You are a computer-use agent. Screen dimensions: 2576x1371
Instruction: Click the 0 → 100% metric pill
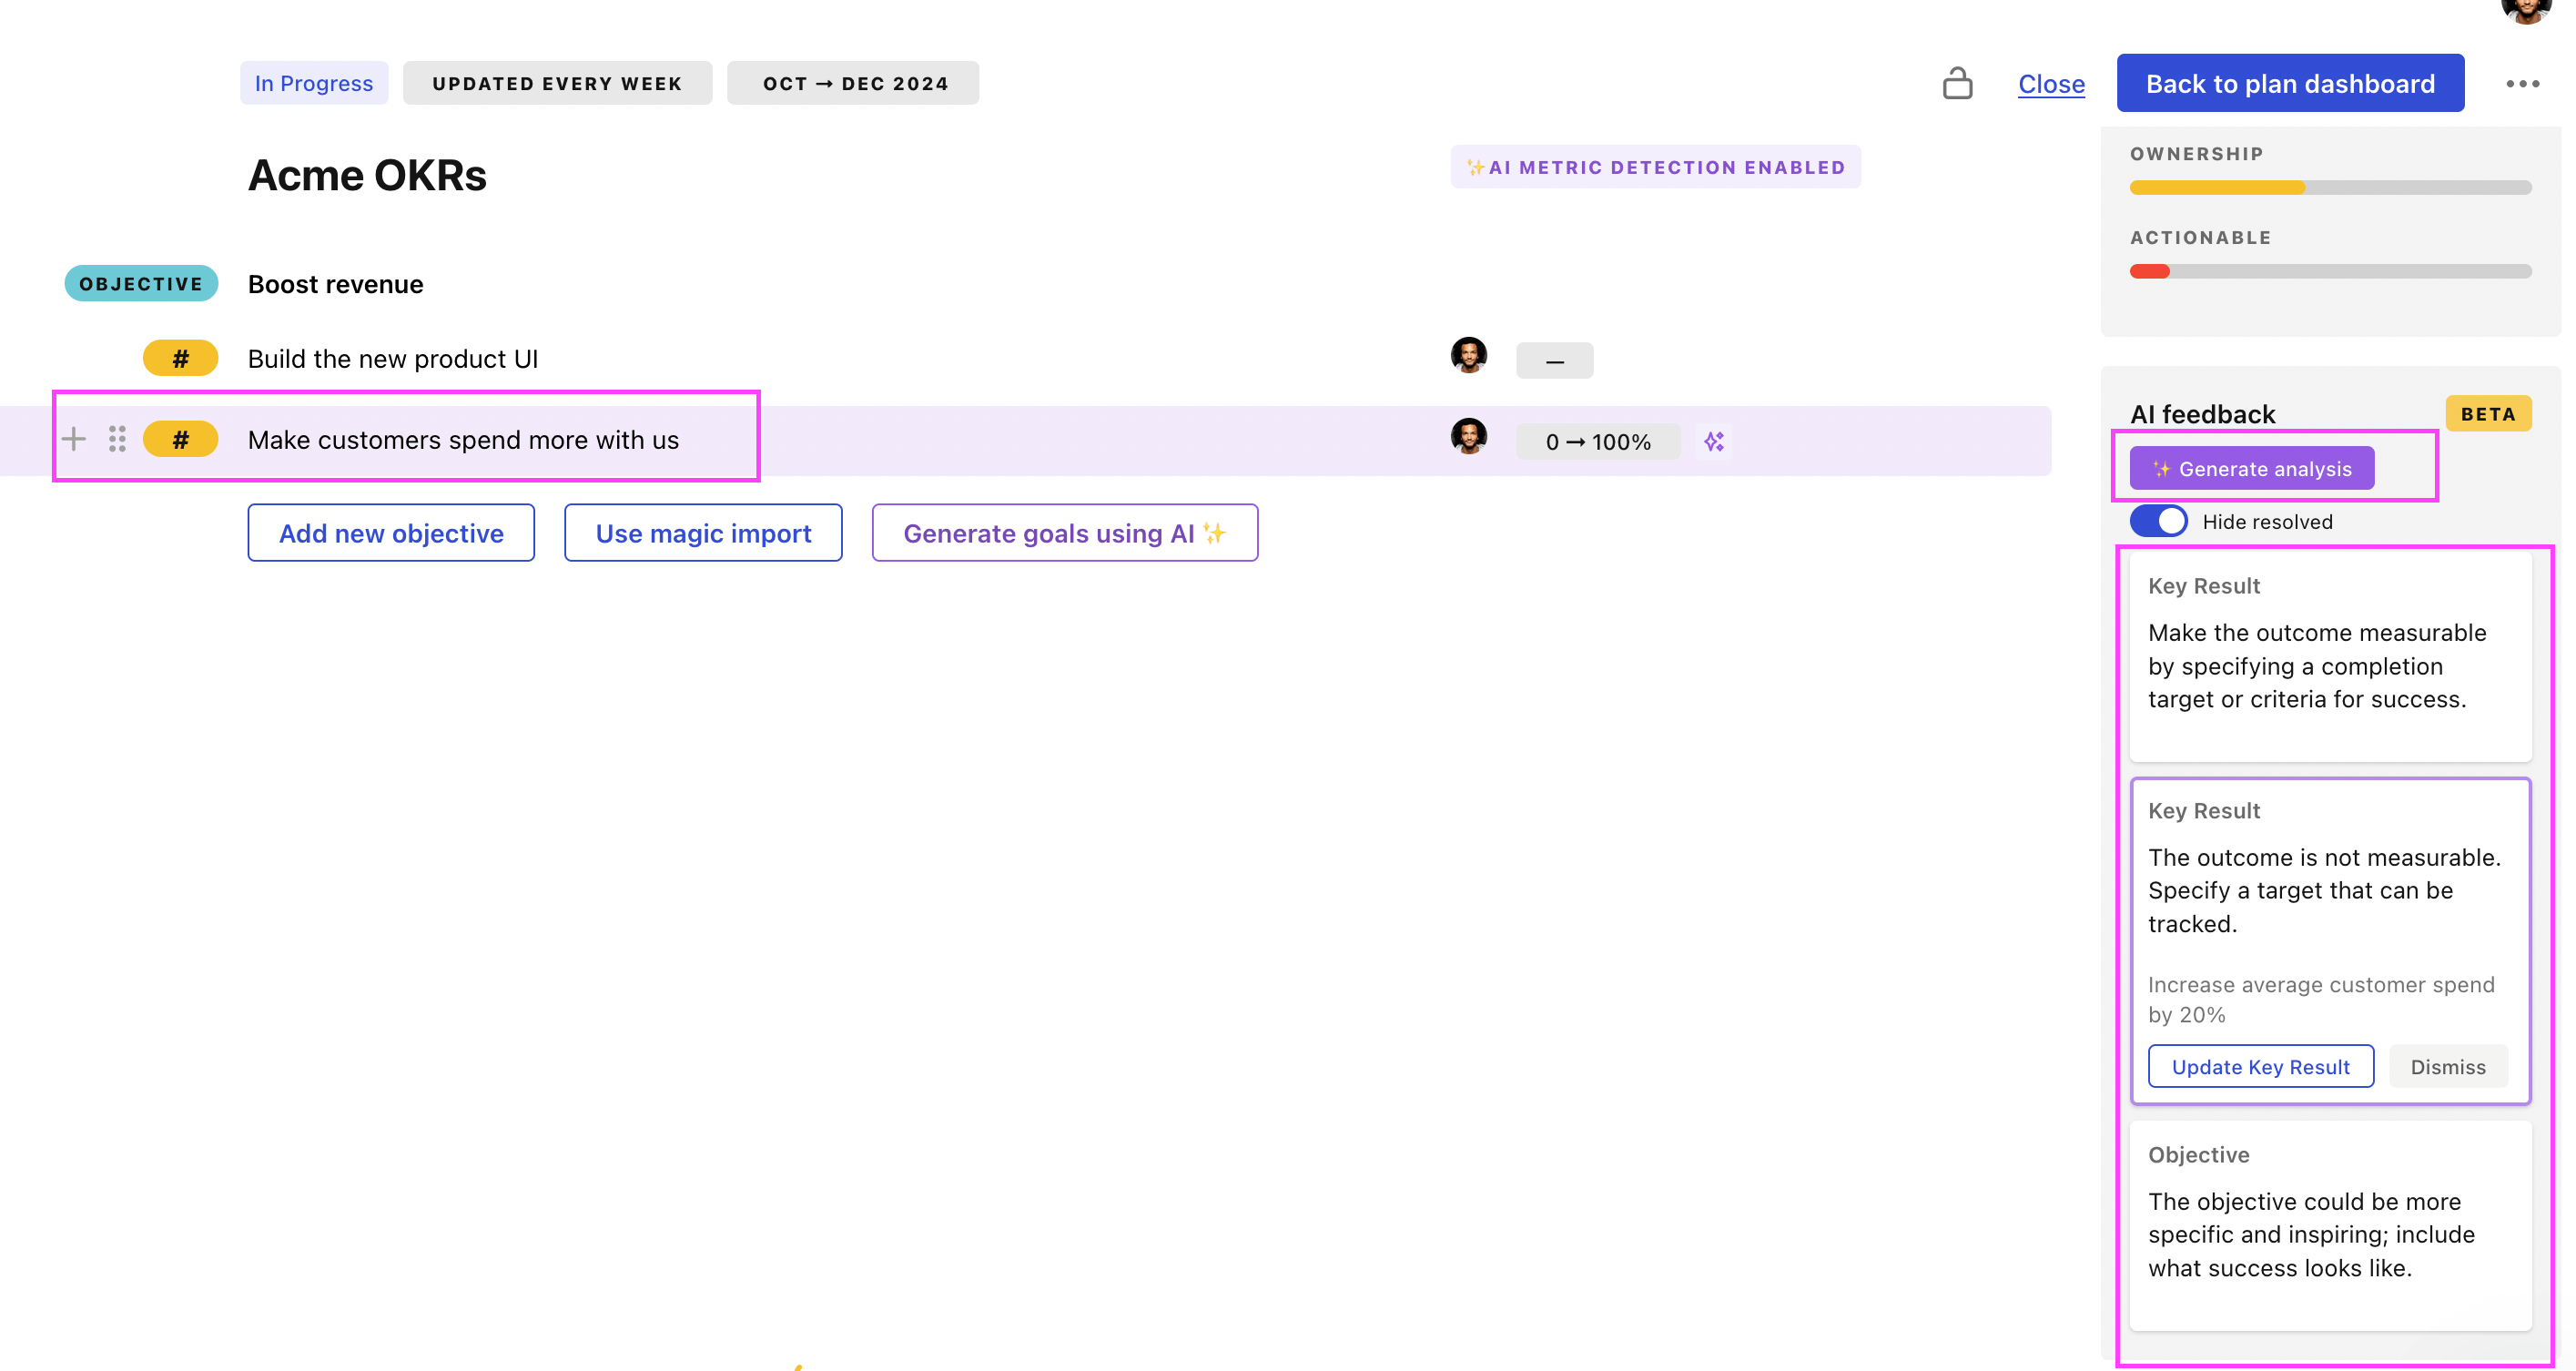coord(1597,441)
